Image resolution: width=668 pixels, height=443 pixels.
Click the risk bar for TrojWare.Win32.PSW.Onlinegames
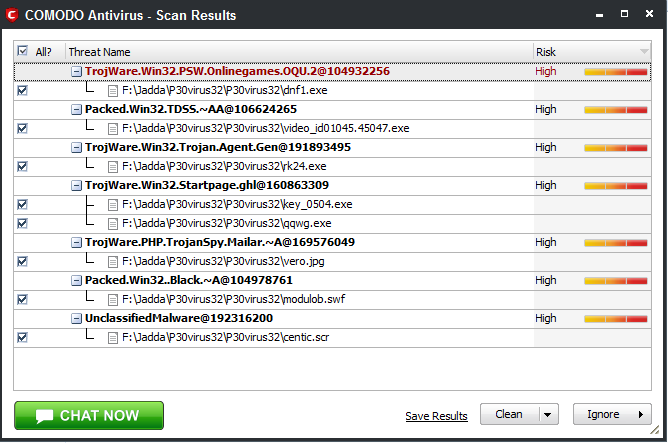click(x=616, y=72)
